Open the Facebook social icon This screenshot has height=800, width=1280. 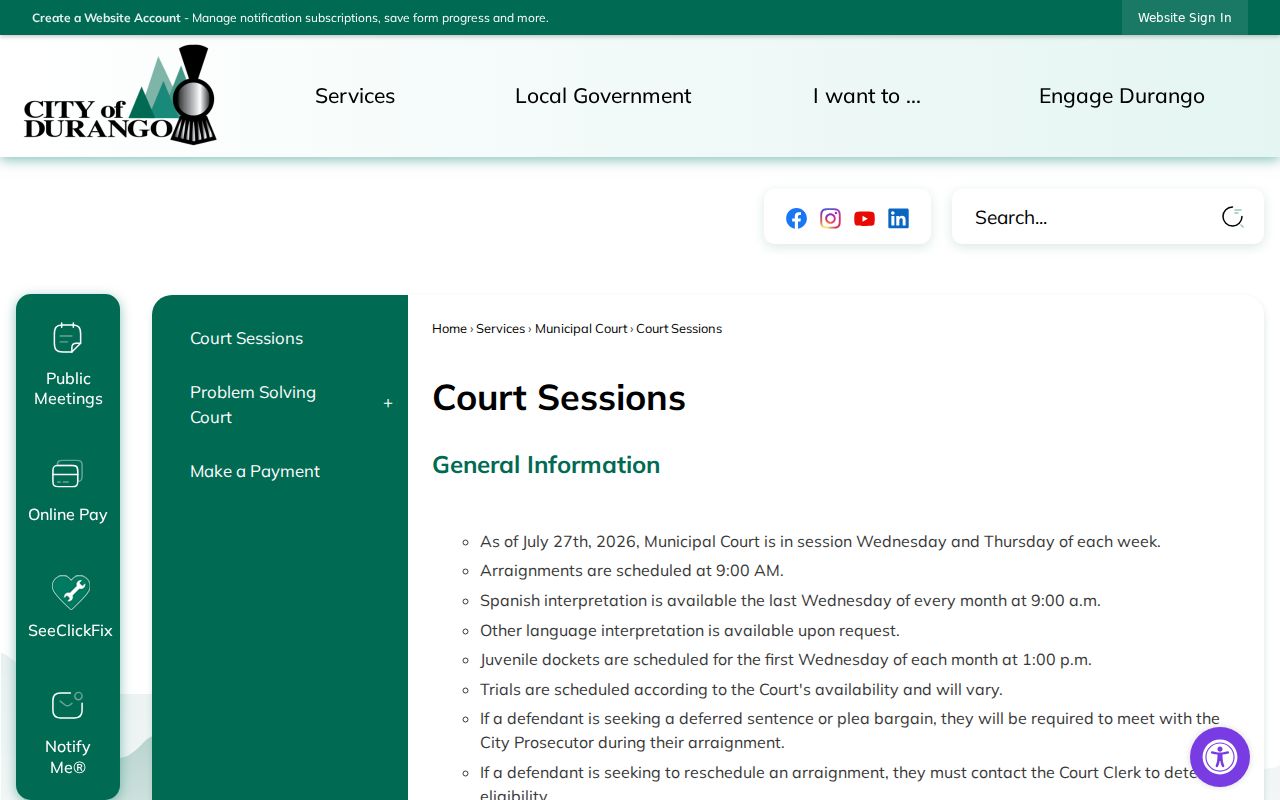click(x=796, y=218)
